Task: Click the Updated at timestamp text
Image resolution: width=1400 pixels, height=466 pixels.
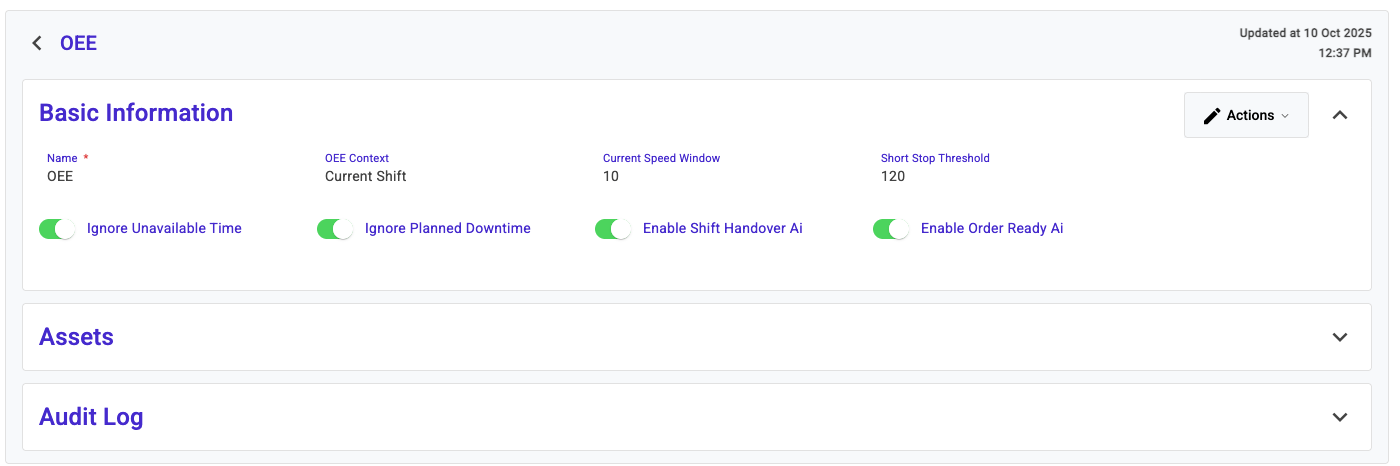Action: tap(1305, 42)
